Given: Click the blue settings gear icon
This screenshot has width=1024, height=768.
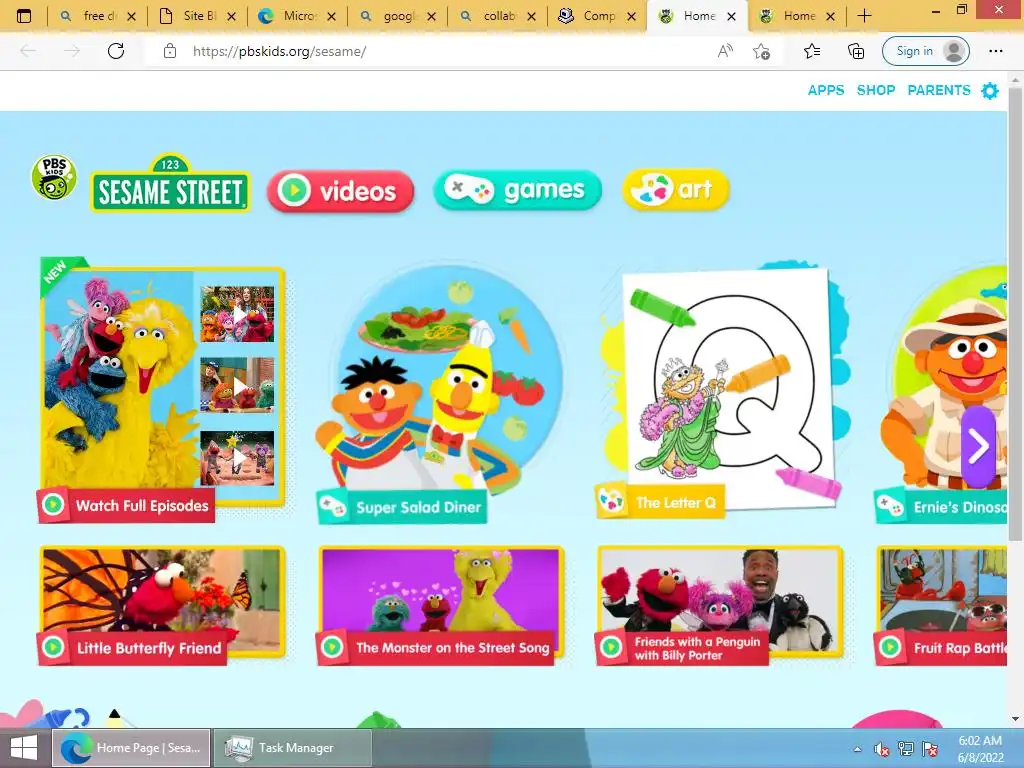Looking at the screenshot, I should click(x=990, y=91).
